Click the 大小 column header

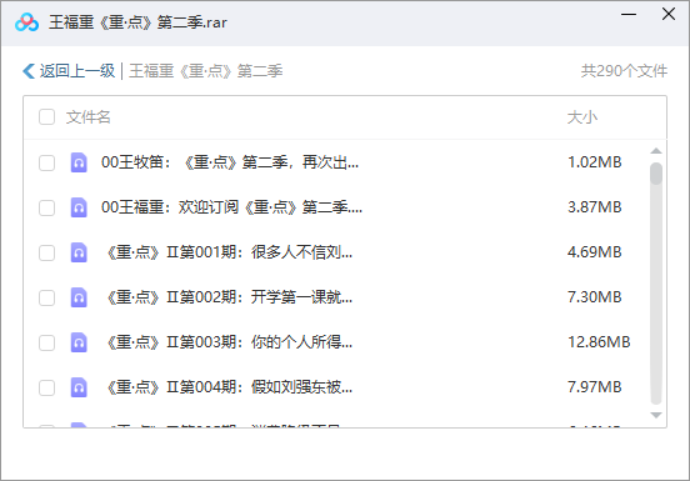[x=582, y=117]
